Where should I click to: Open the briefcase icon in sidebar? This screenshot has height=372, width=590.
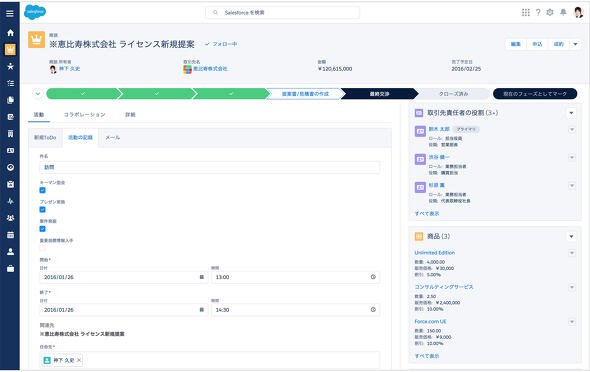pyautogui.click(x=10, y=269)
